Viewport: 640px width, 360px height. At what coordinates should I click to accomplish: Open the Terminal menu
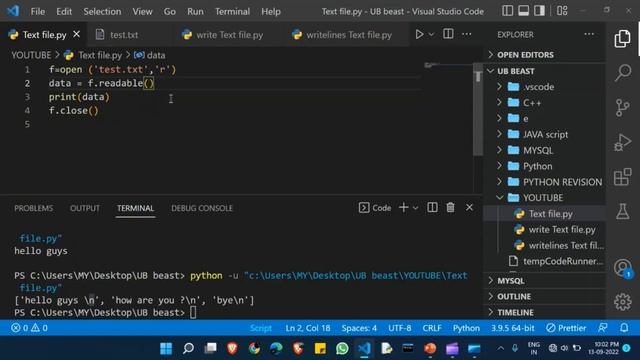232,11
